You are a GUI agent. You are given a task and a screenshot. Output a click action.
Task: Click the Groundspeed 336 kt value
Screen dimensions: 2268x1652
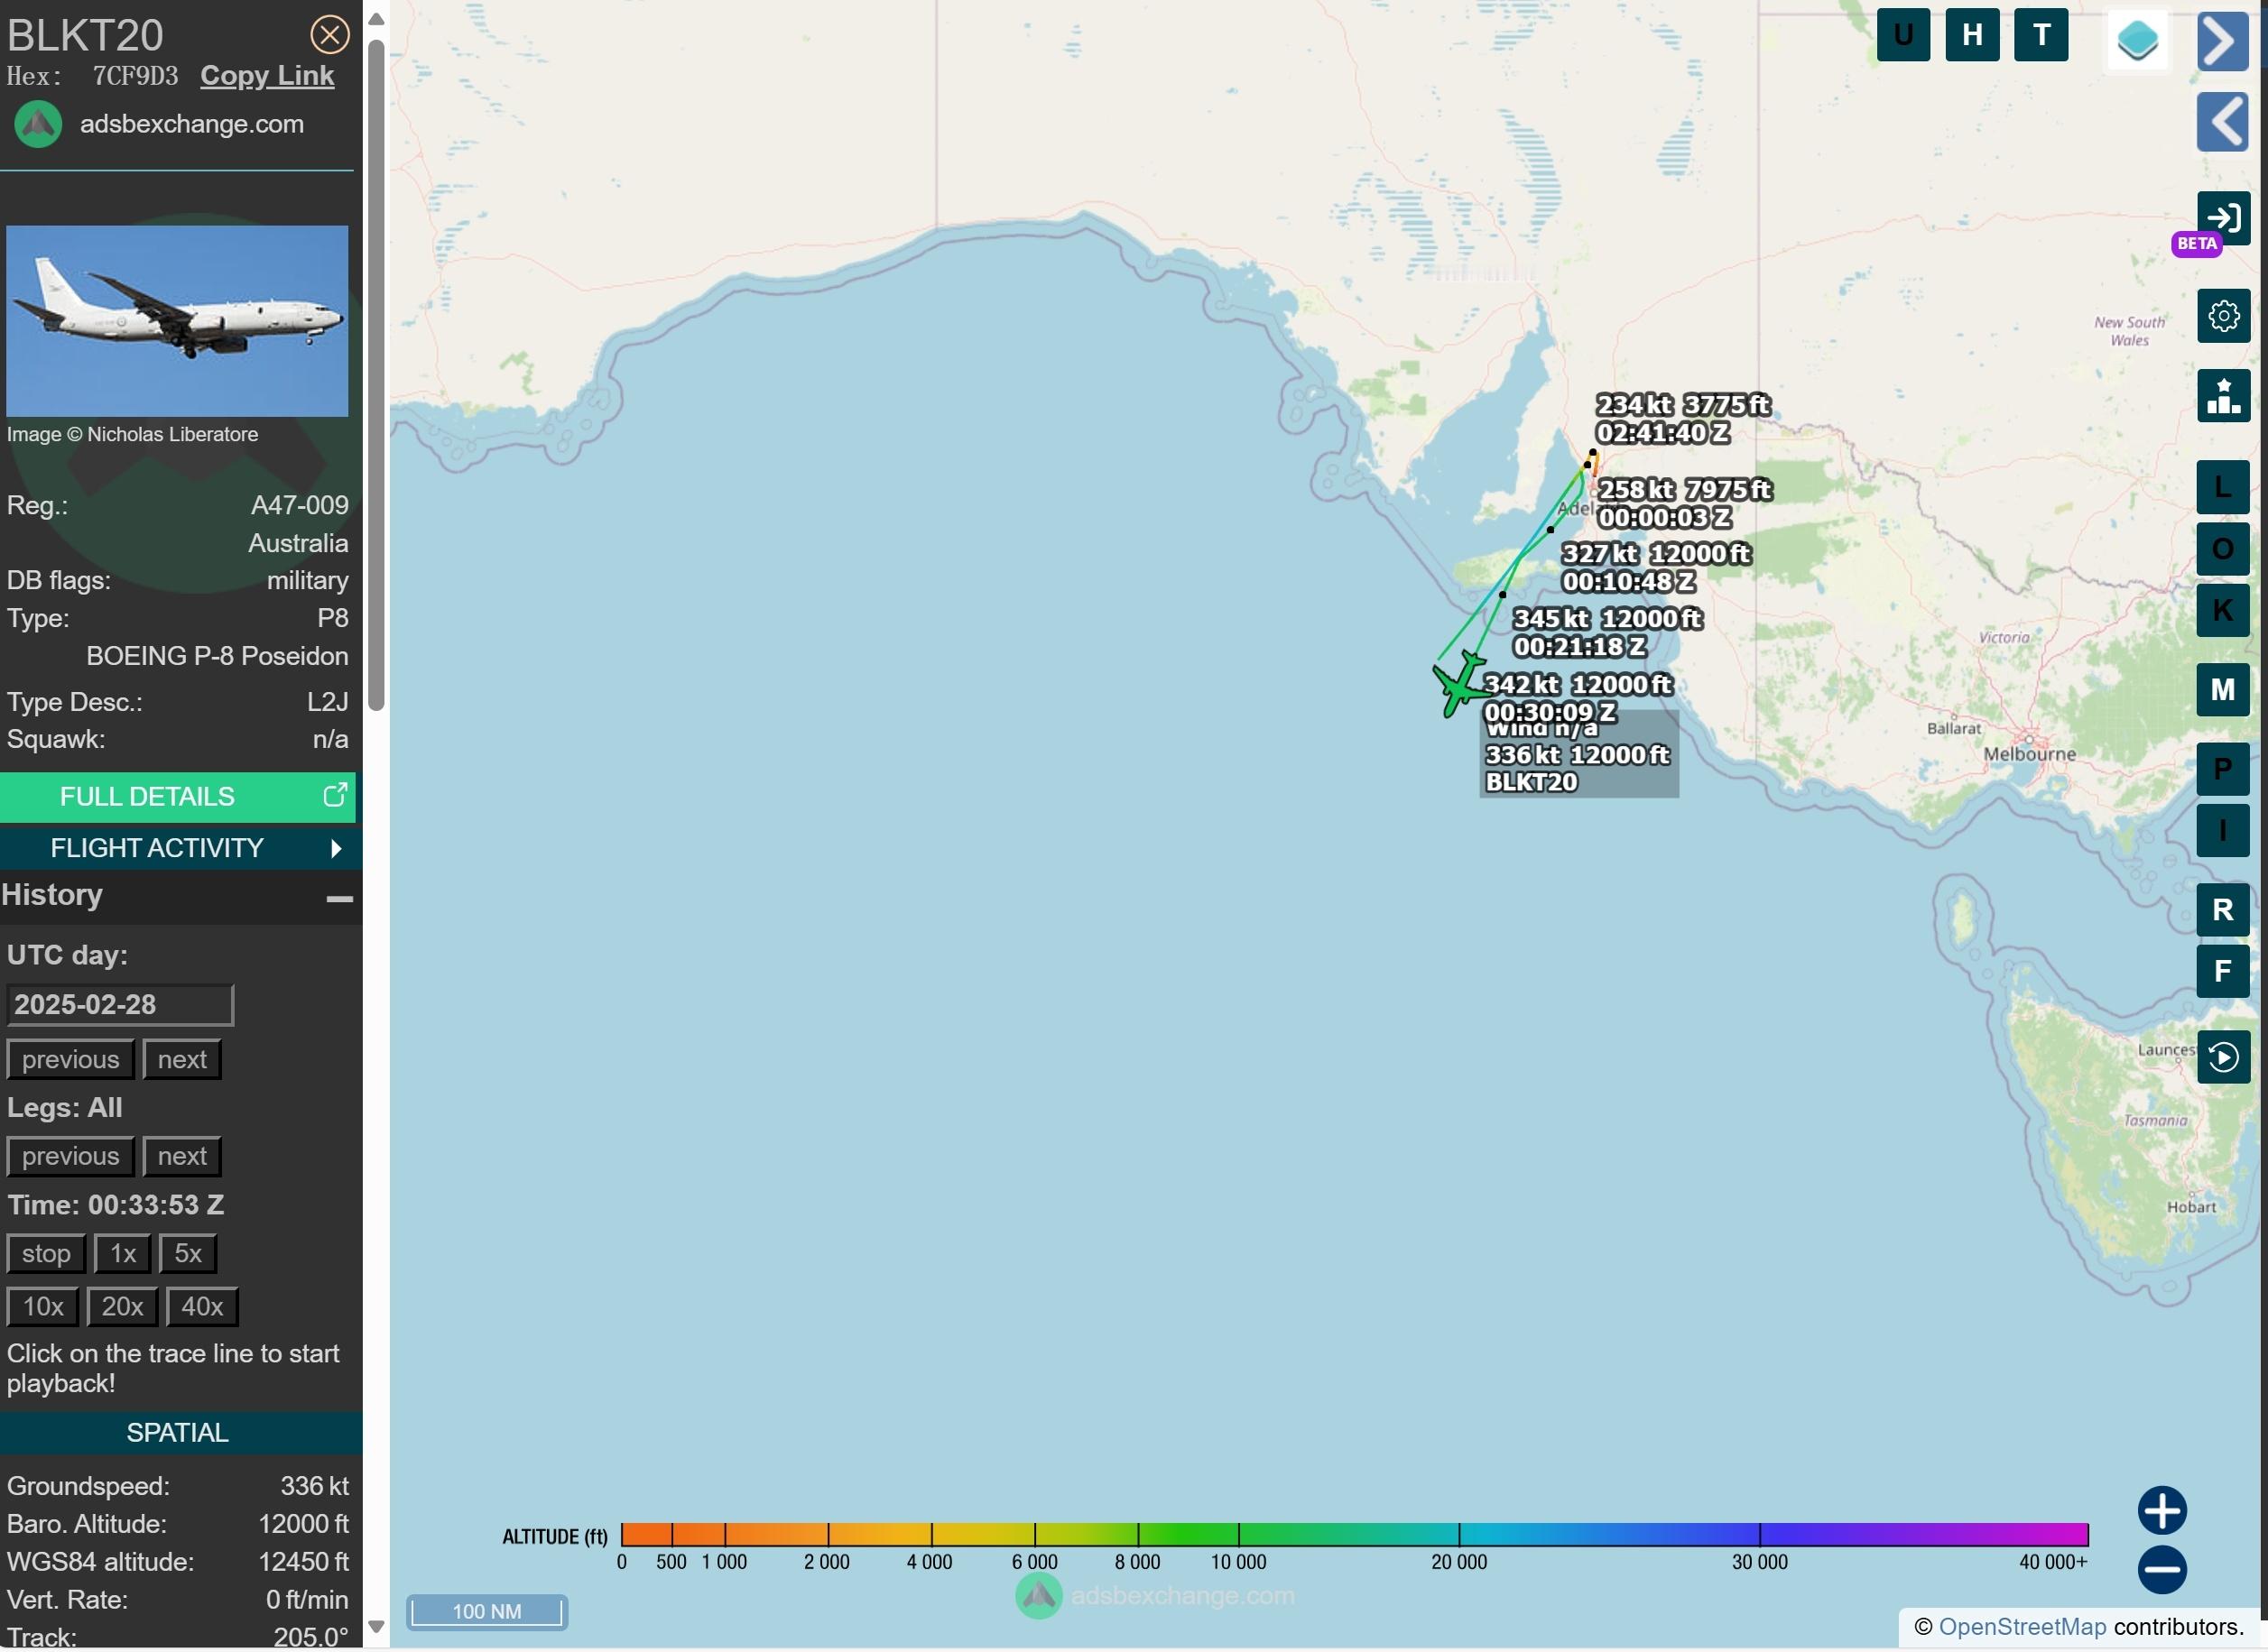pyautogui.click(x=314, y=1486)
